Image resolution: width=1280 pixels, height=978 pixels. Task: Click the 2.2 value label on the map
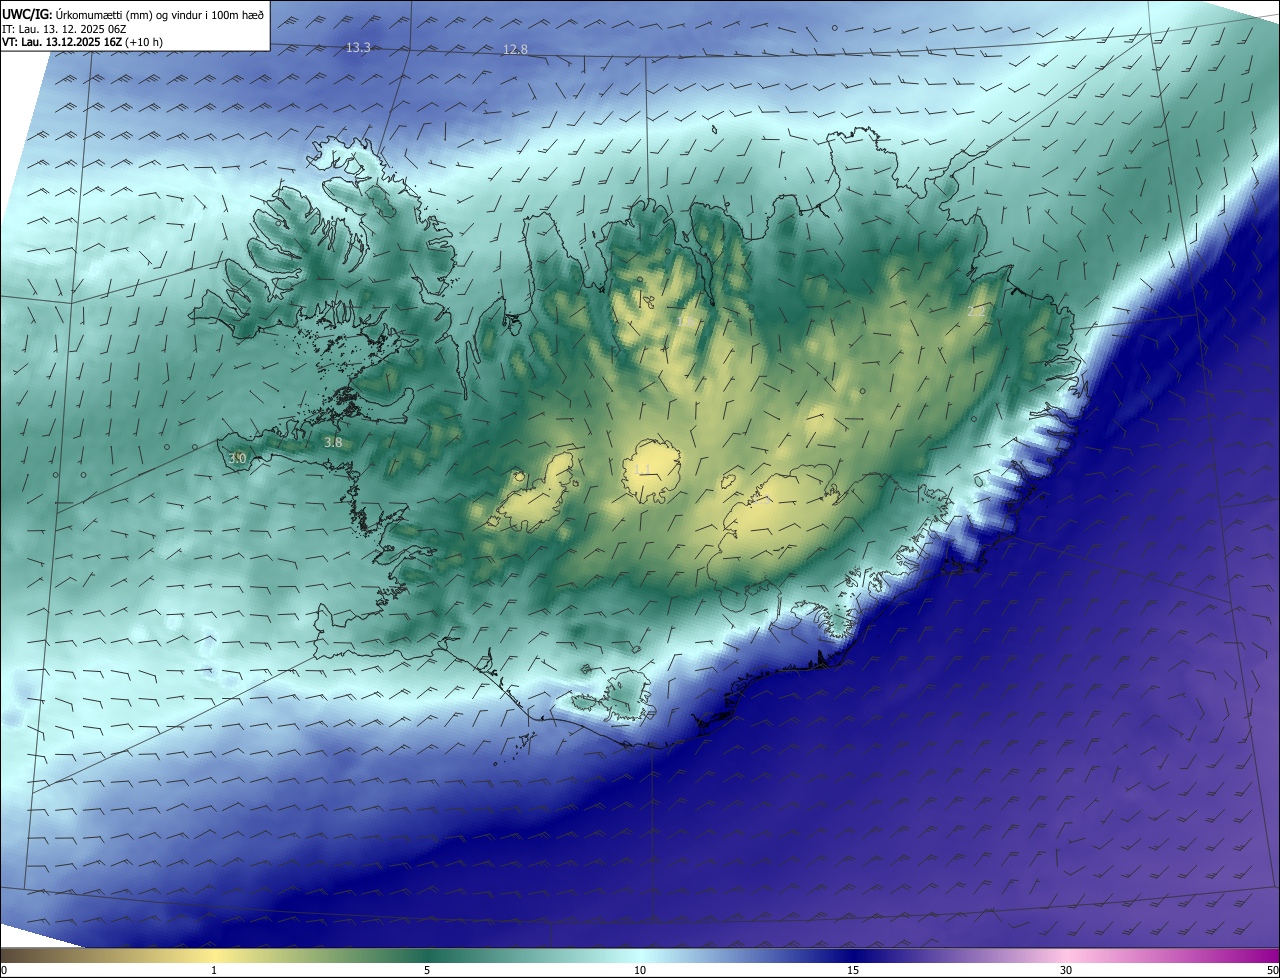tap(976, 312)
